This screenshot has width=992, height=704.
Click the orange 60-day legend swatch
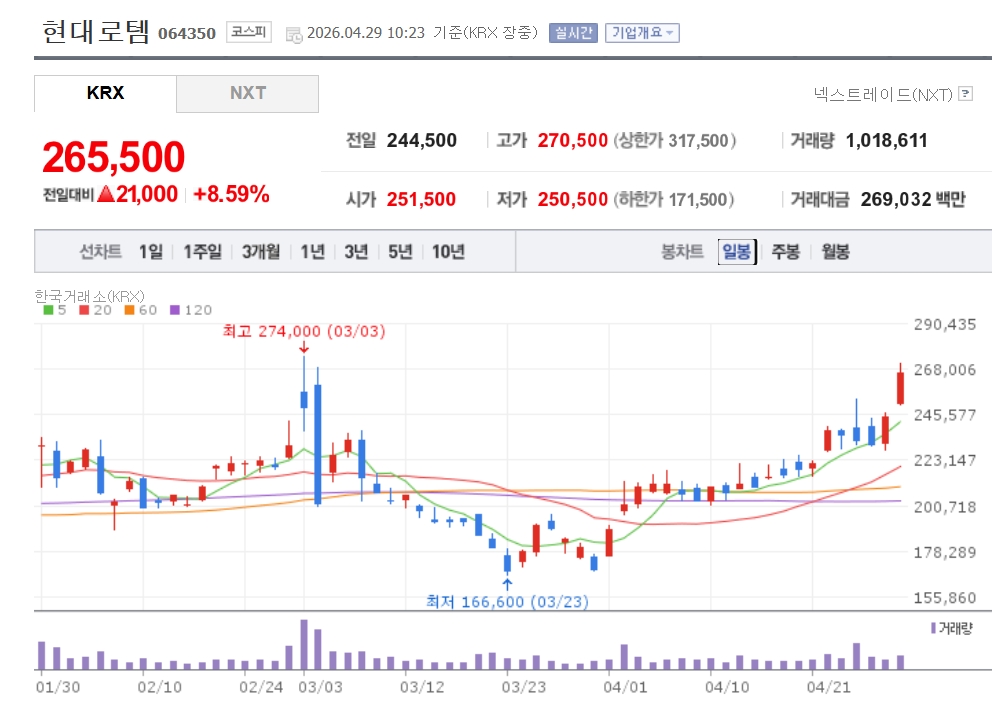129,310
